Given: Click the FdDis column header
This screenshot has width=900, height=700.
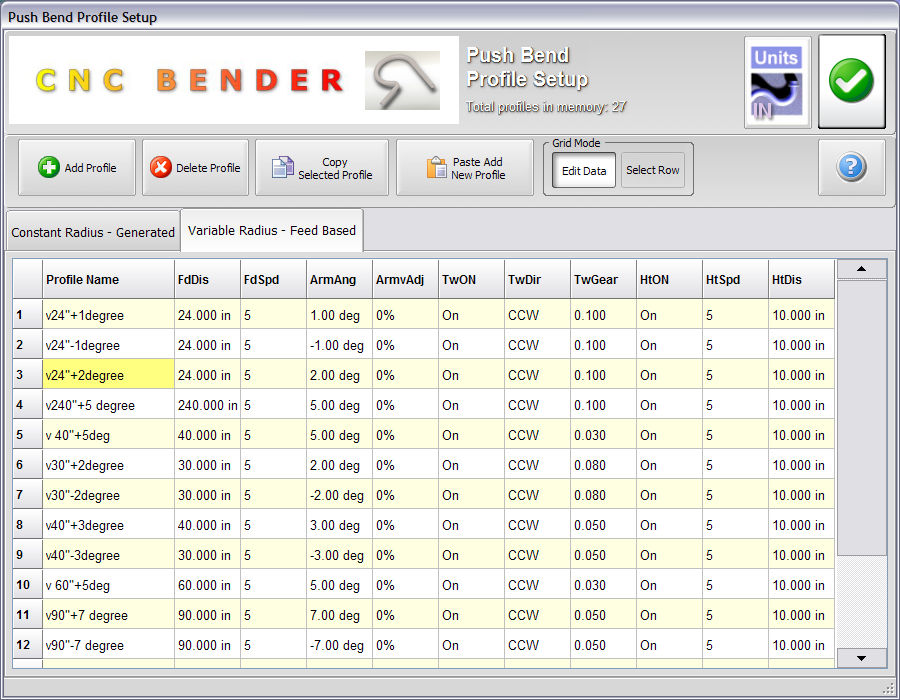Looking at the screenshot, I should pos(207,280).
